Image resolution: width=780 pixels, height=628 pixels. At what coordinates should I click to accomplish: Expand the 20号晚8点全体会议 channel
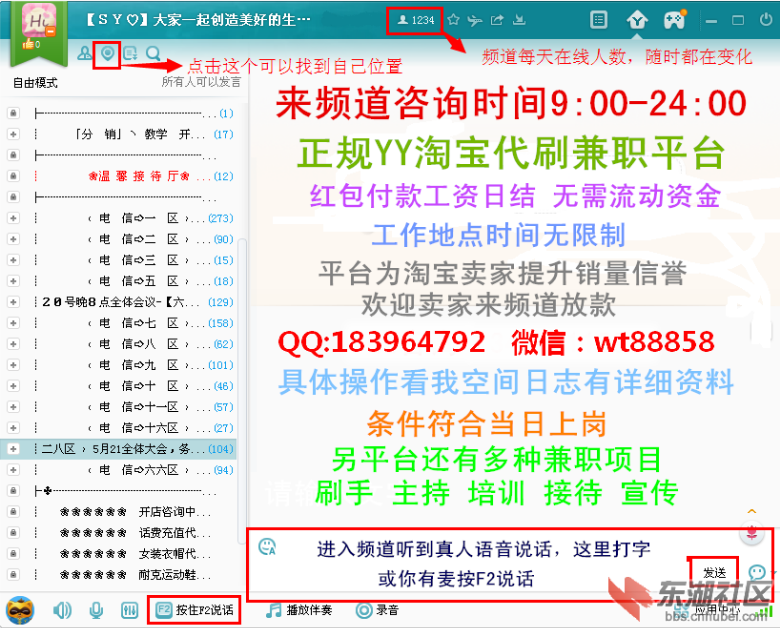[x=13, y=302]
